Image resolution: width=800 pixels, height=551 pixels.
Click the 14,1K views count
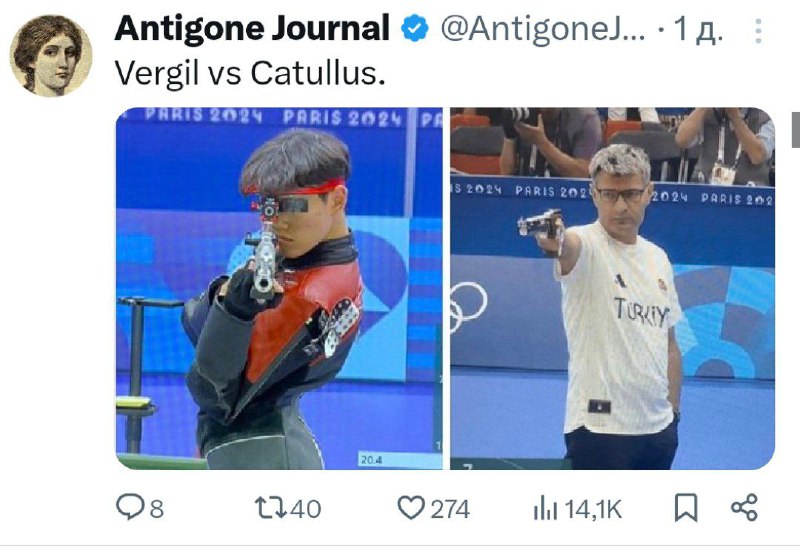(x=593, y=509)
